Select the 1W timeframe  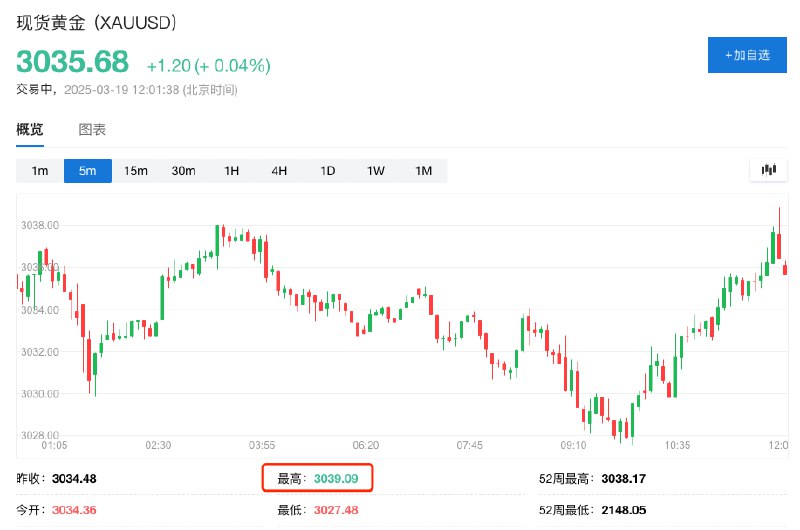click(x=376, y=171)
